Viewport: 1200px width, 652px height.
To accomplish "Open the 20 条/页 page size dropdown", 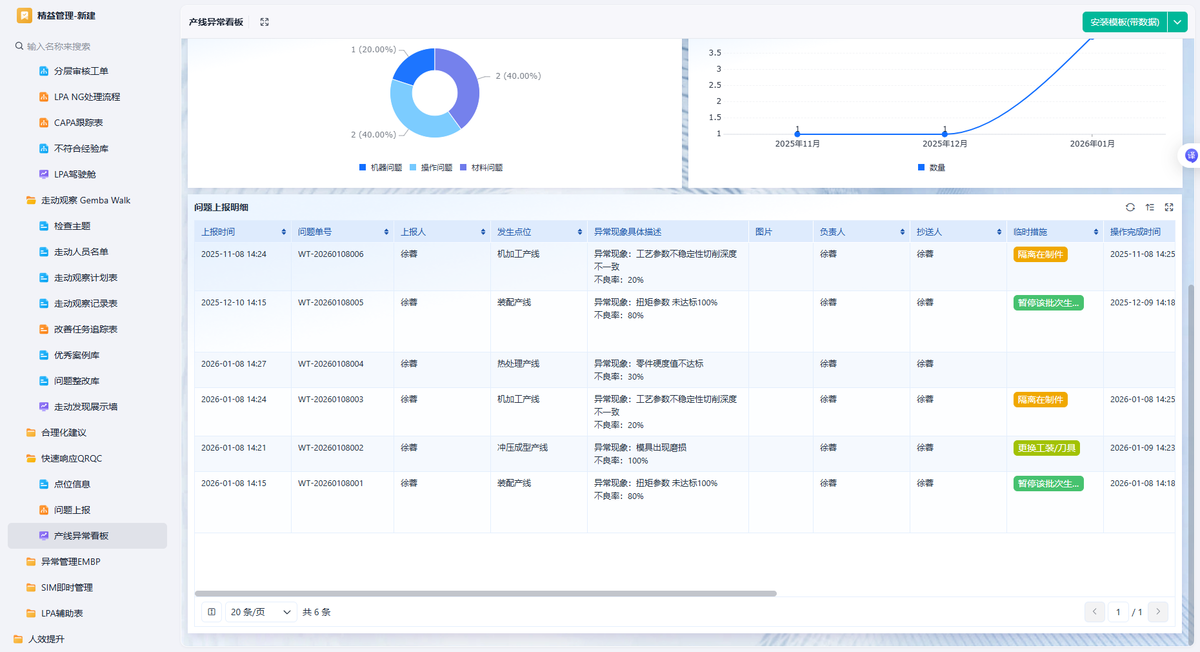I will coord(261,612).
